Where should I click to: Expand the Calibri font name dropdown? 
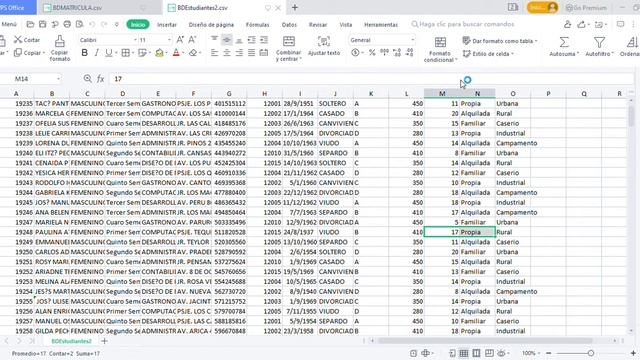click(x=135, y=40)
